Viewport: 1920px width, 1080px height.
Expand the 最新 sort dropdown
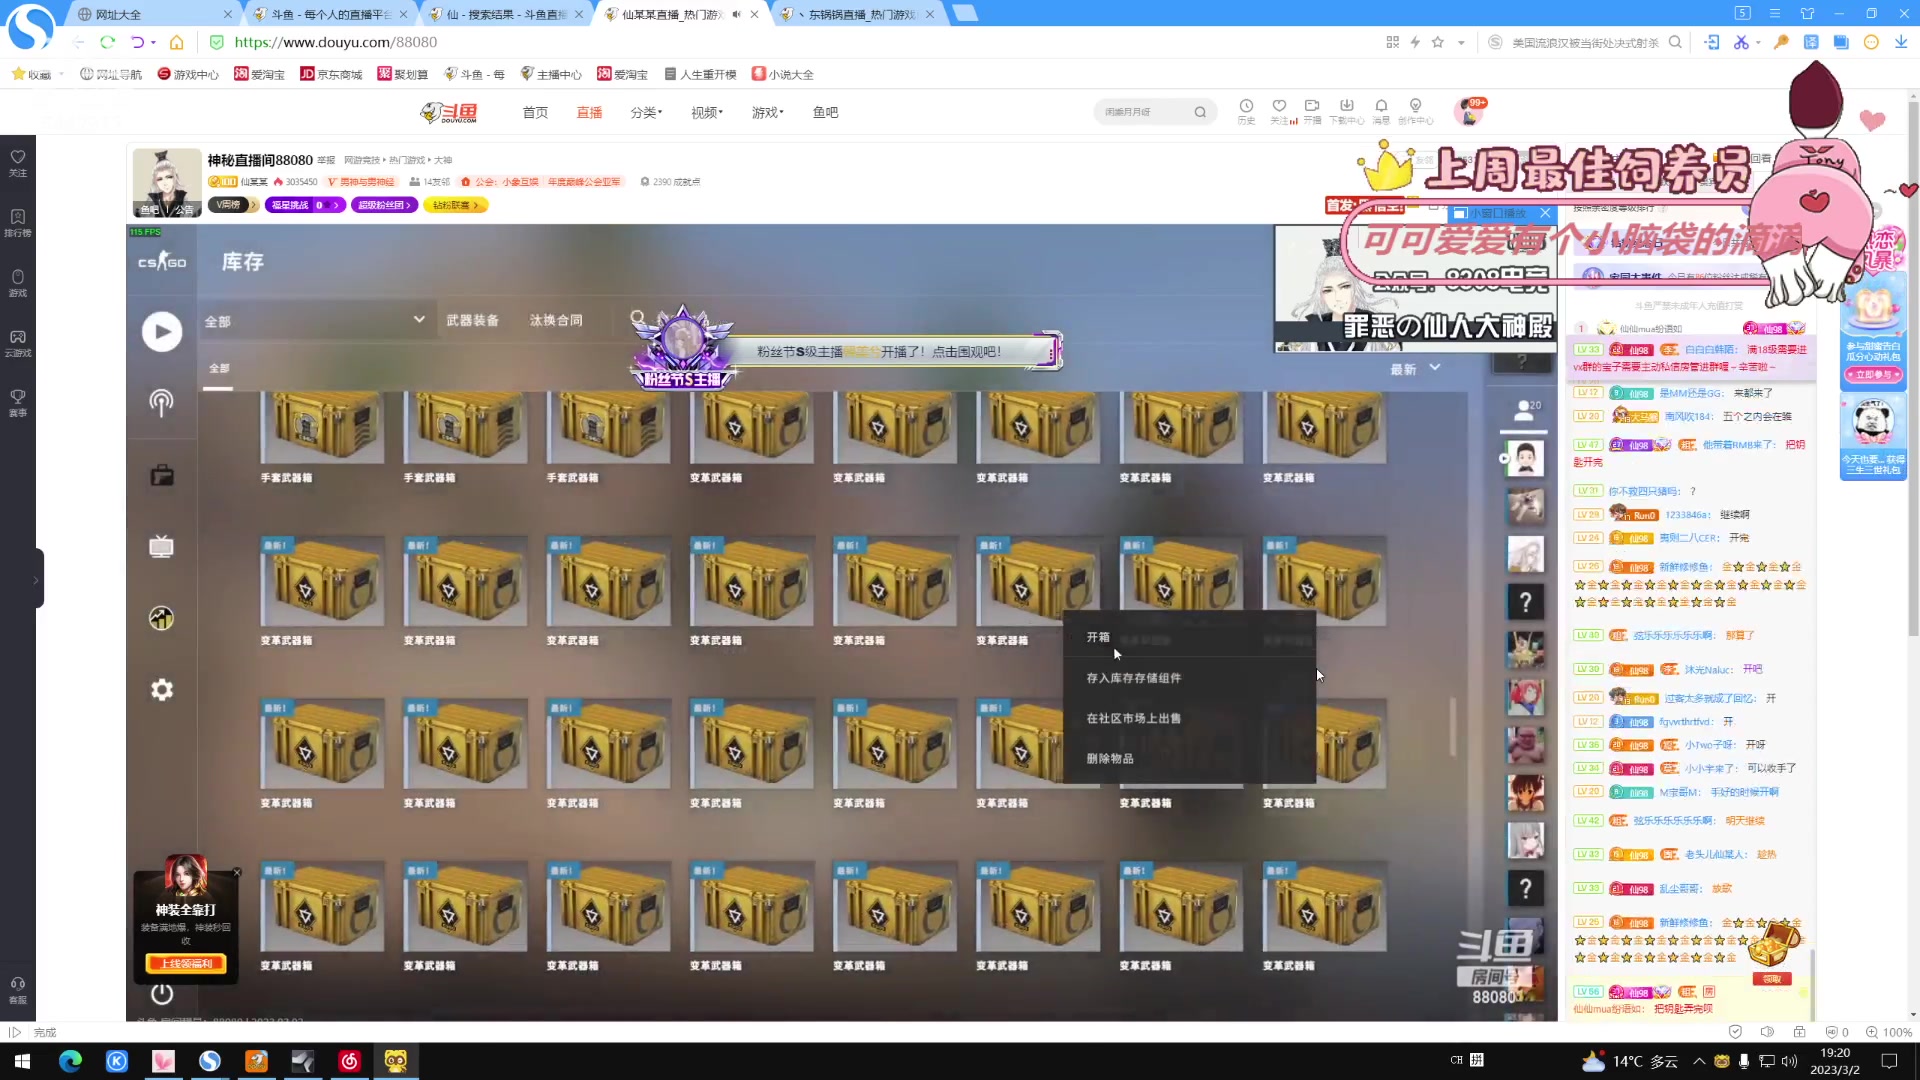1415,369
